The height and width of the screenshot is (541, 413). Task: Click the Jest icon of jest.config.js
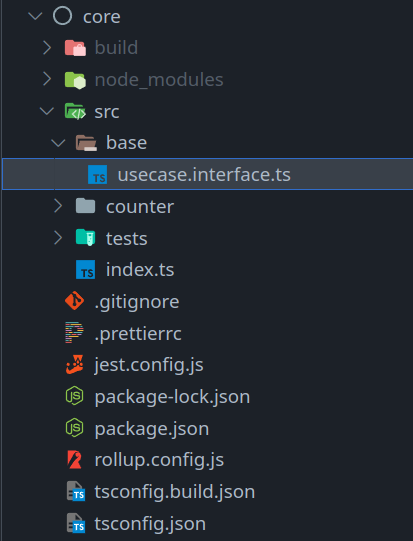pos(75,364)
